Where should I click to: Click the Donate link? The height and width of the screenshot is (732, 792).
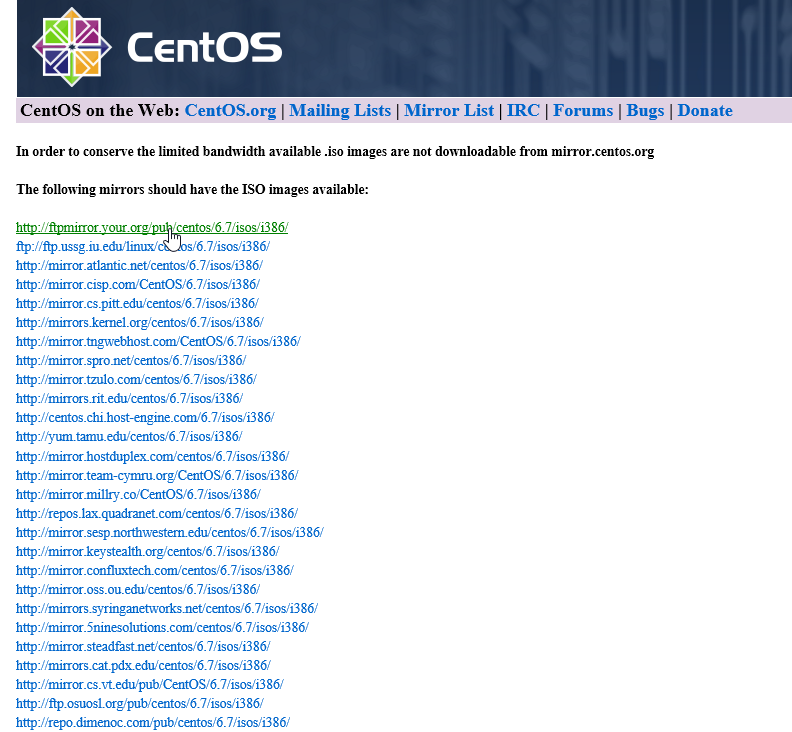[x=705, y=111]
